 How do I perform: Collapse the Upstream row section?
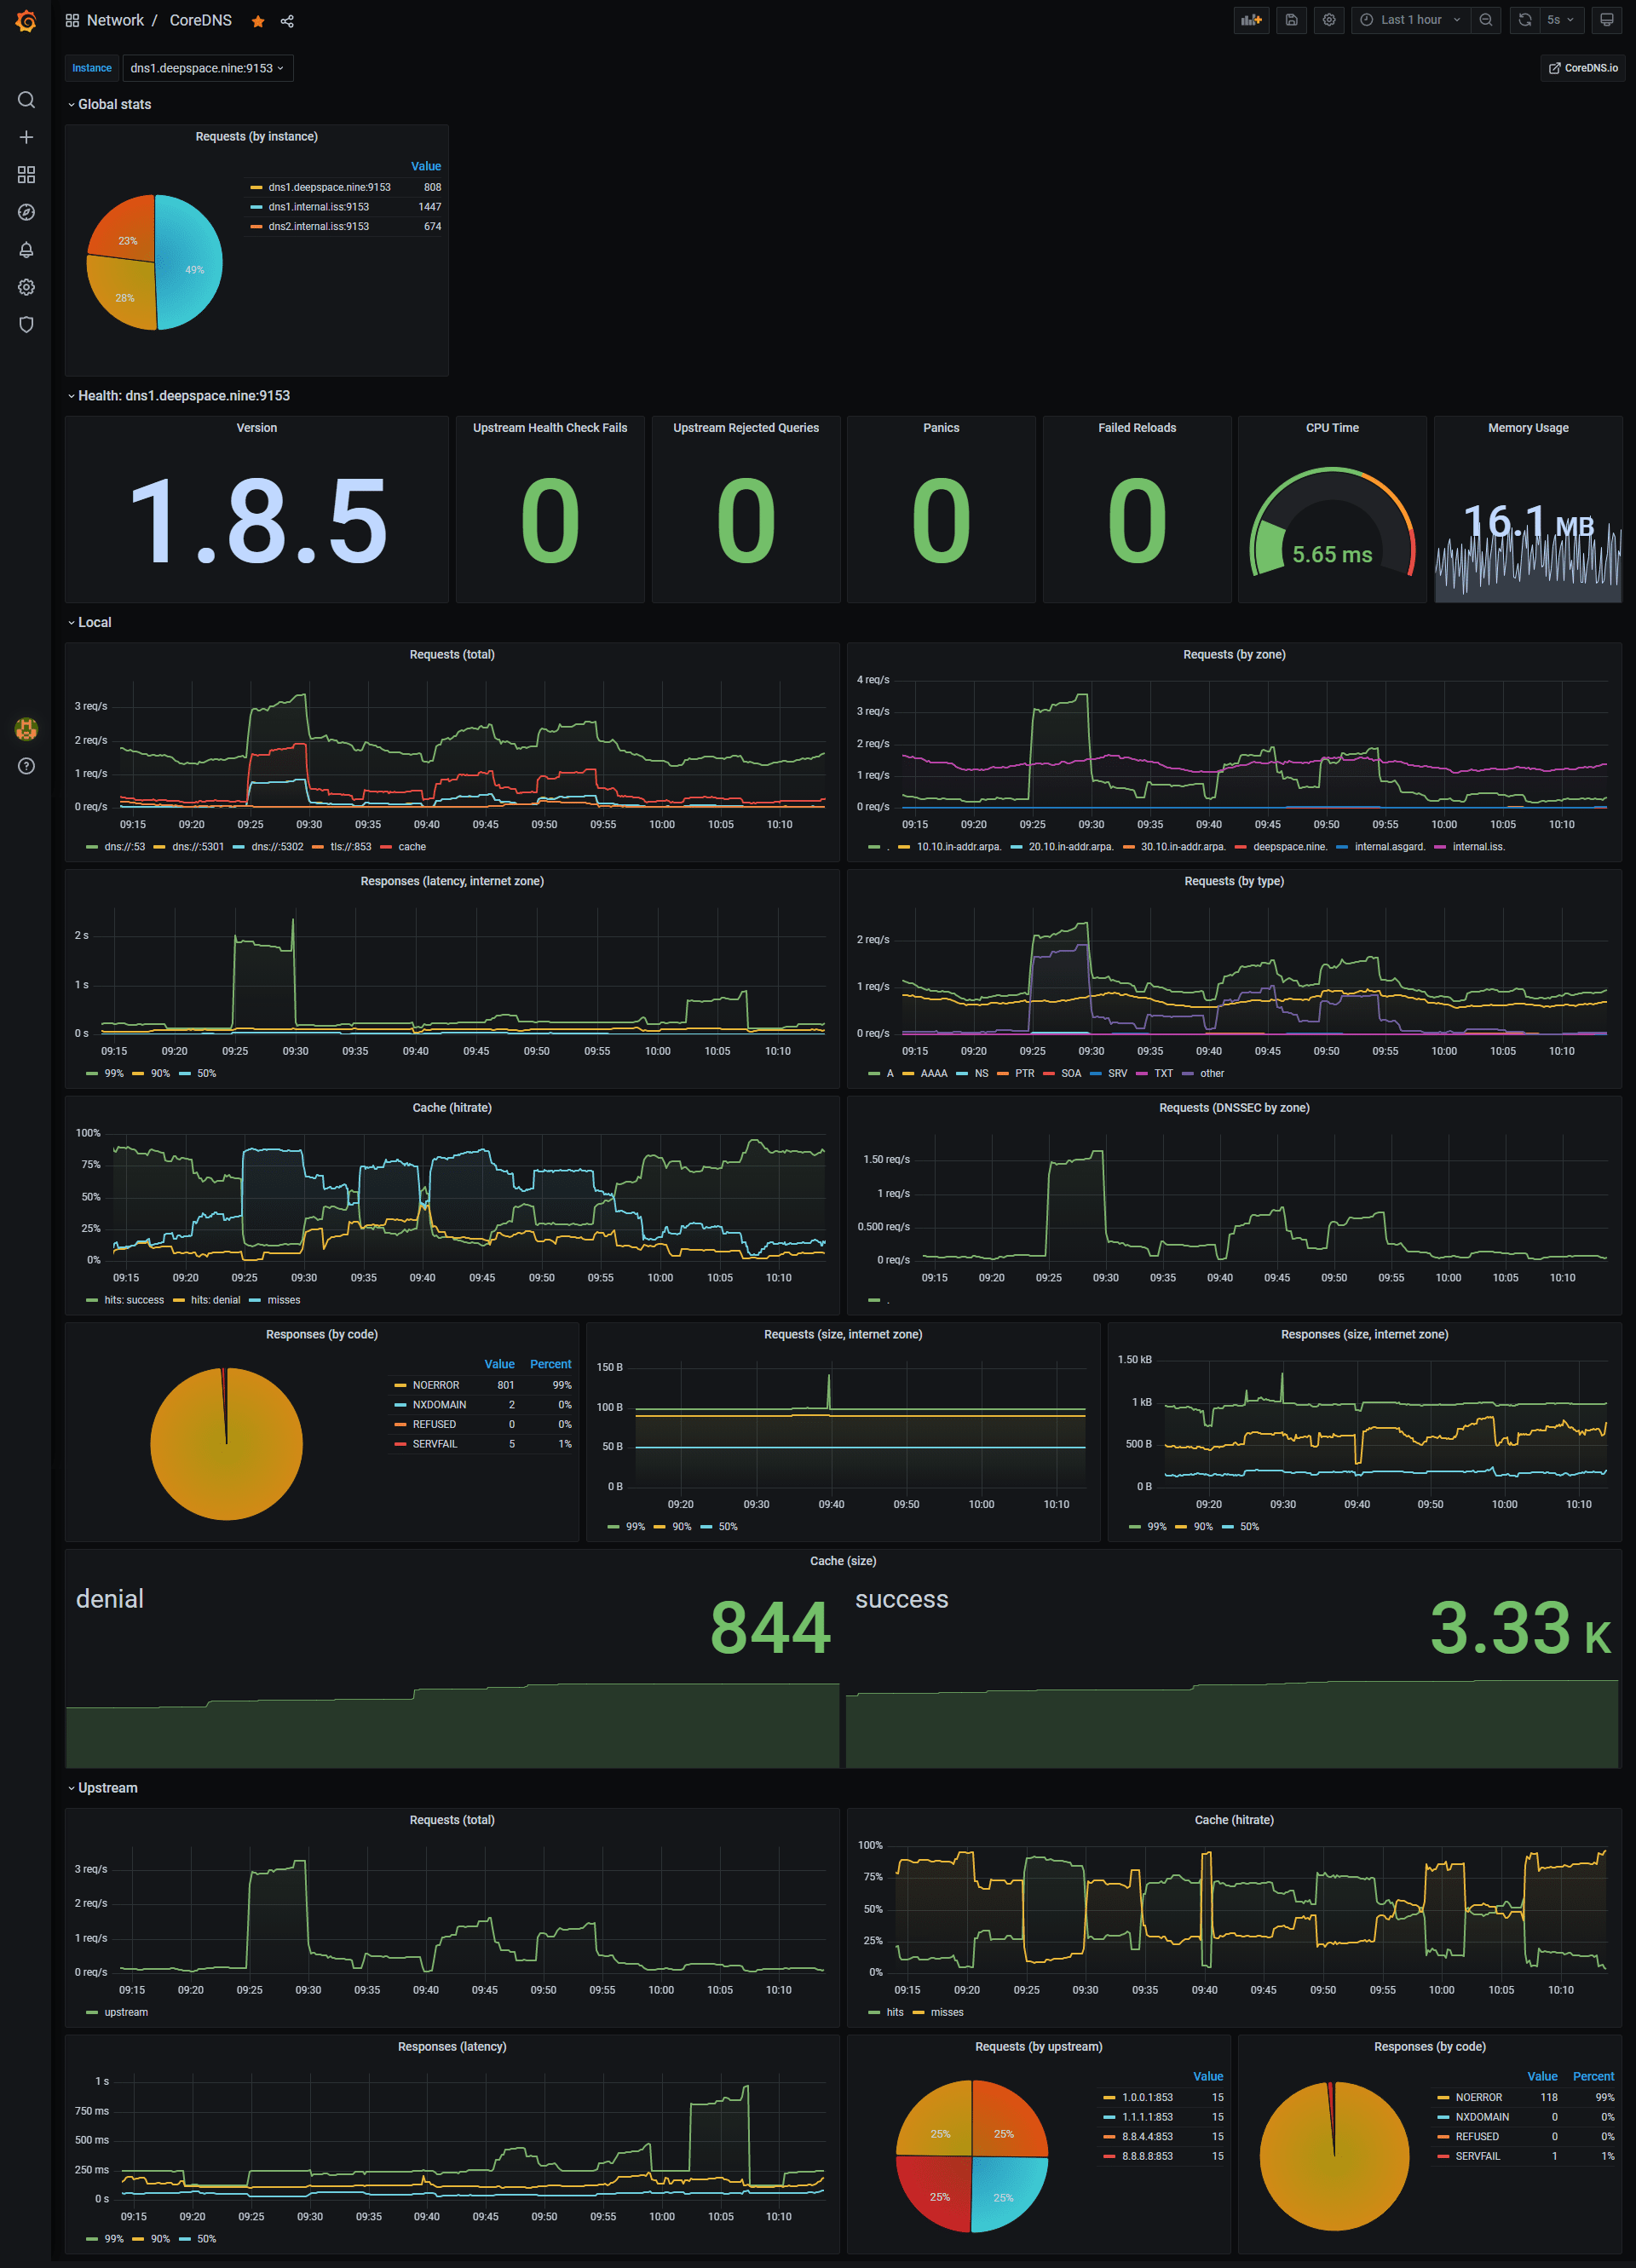pos(107,1788)
